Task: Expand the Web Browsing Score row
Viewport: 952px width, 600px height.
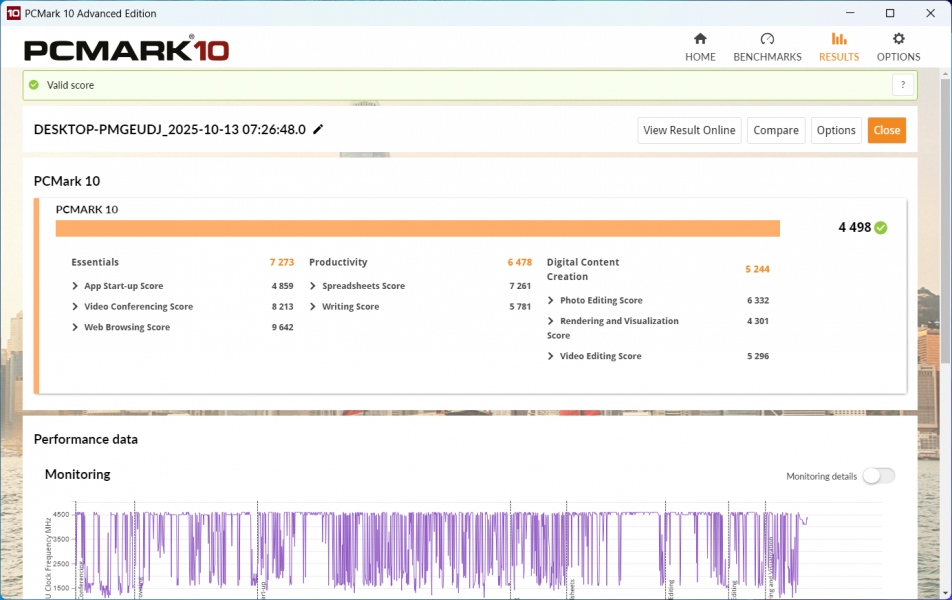Action: [x=75, y=327]
